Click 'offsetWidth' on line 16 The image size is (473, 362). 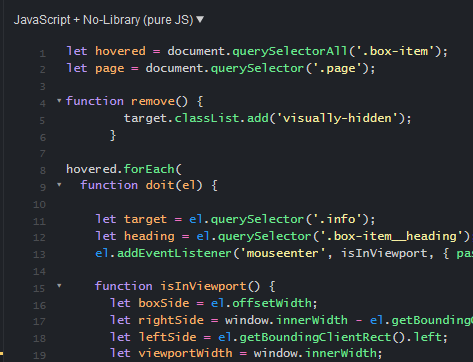272,303
